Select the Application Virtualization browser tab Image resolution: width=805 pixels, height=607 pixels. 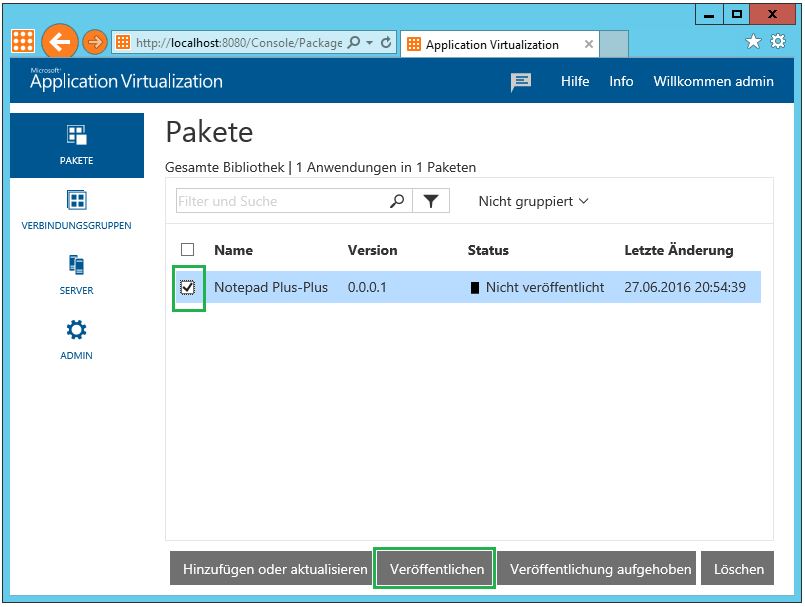[492, 44]
